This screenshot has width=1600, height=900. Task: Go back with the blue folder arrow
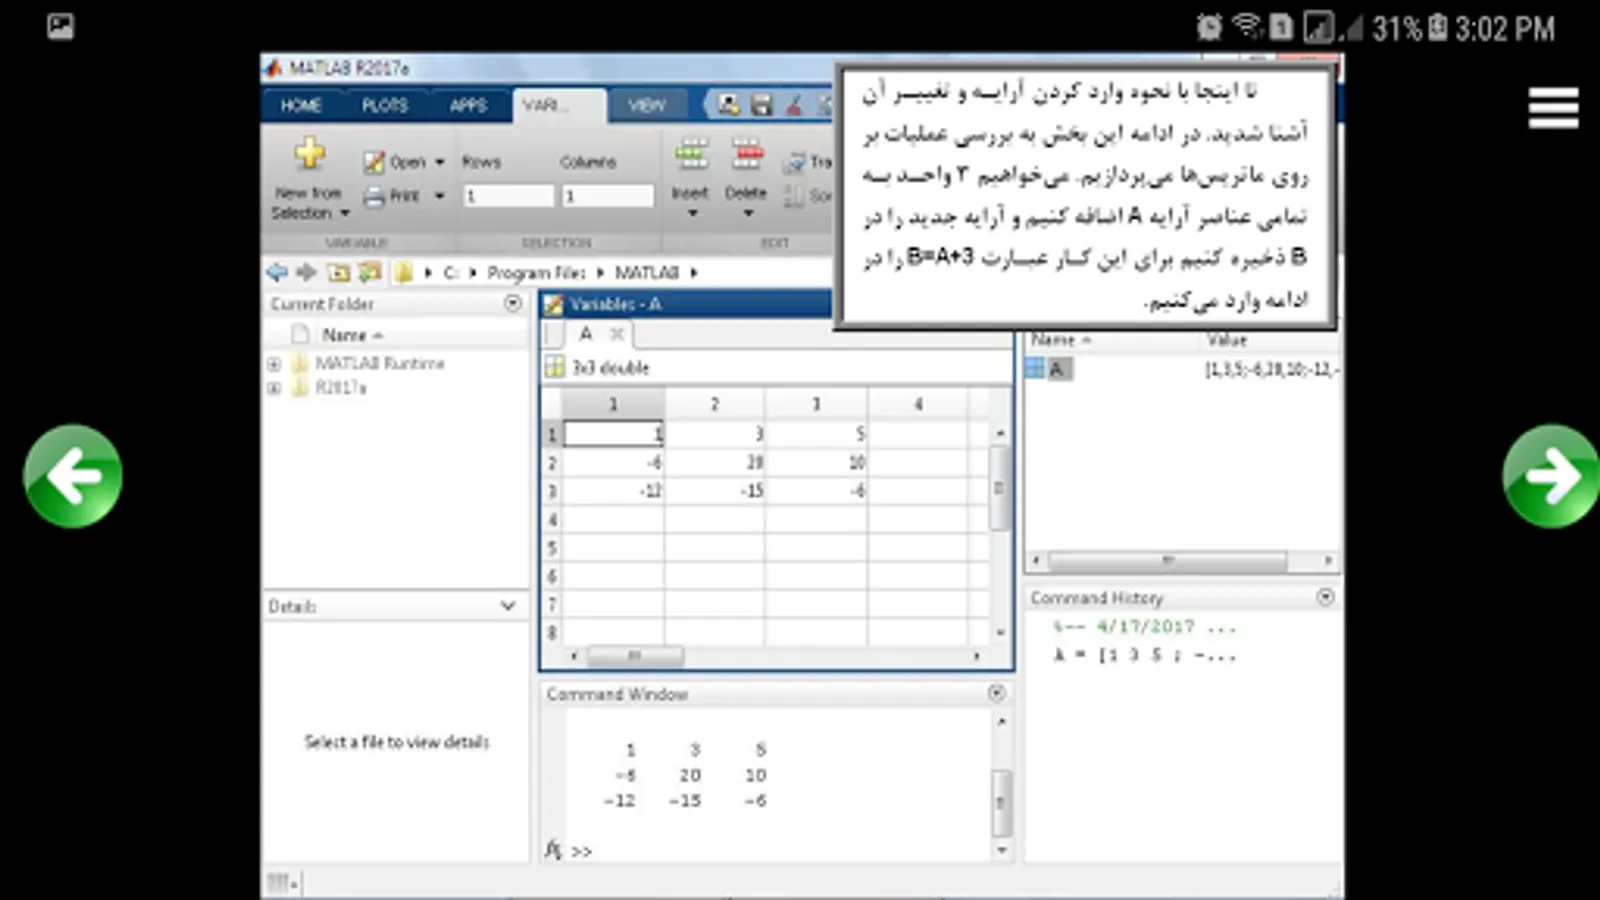pyautogui.click(x=277, y=272)
